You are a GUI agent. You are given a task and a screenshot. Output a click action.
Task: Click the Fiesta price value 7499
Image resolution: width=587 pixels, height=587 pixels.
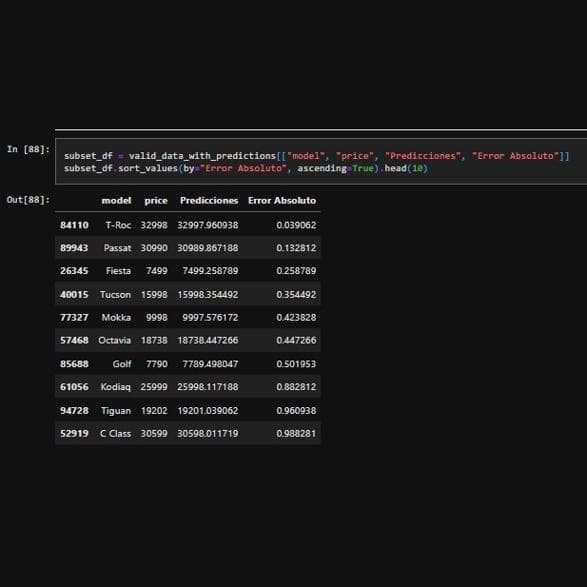pos(157,271)
